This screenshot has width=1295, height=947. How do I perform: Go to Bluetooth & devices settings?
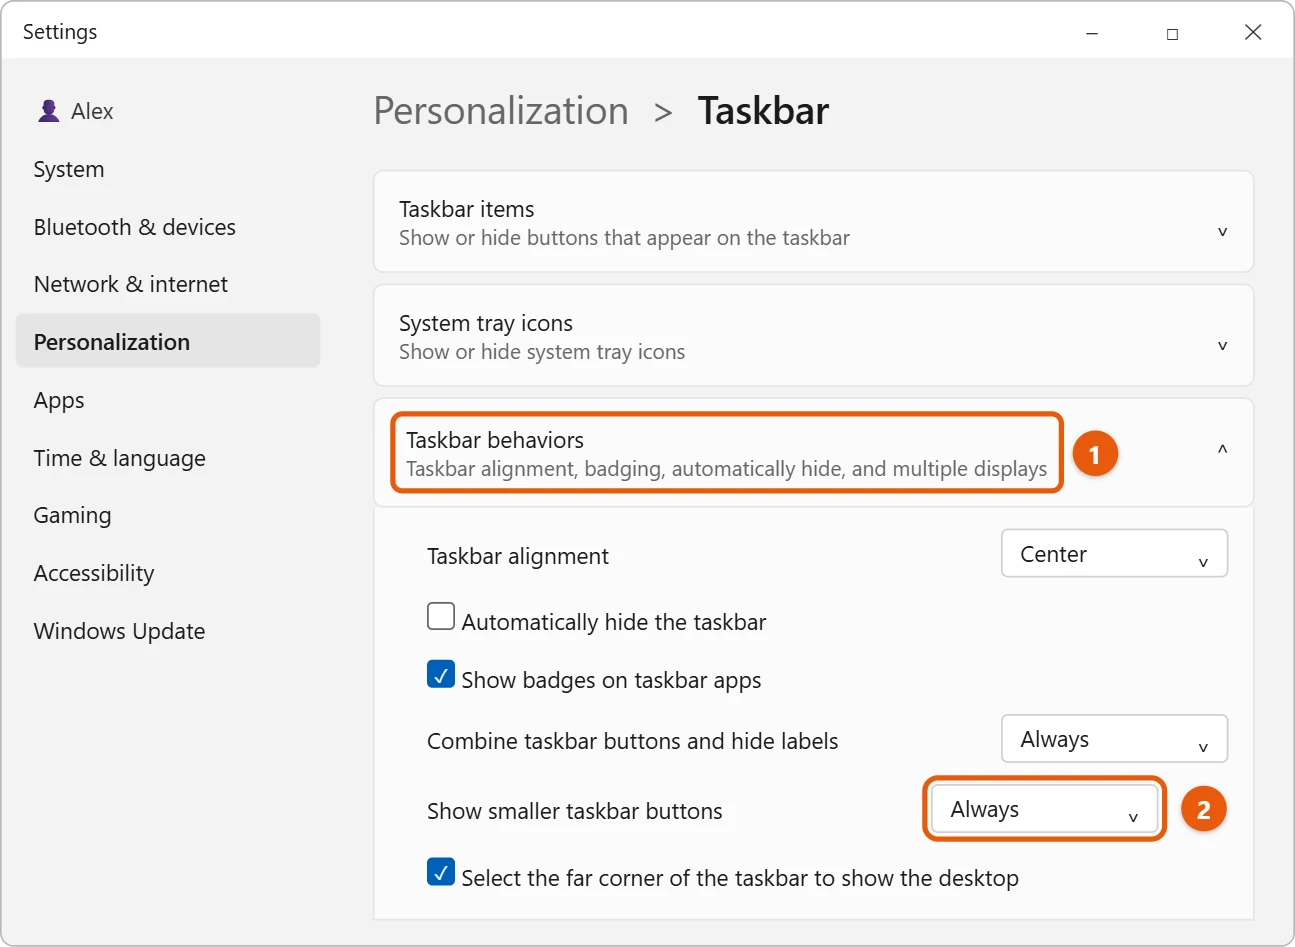point(135,227)
